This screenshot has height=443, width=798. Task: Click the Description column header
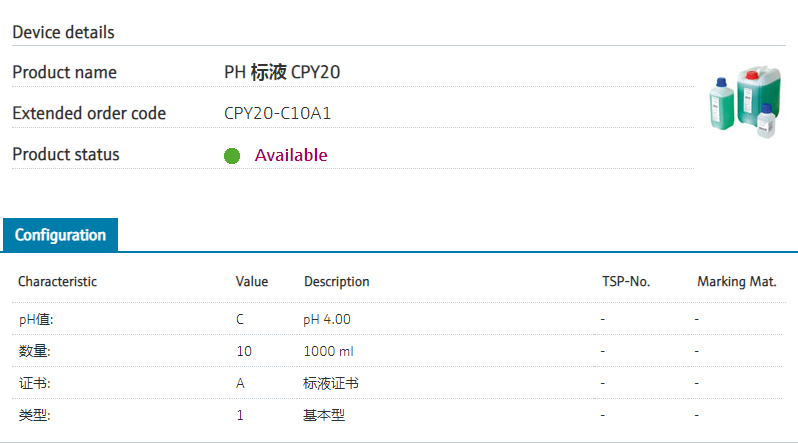coord(337,282)
